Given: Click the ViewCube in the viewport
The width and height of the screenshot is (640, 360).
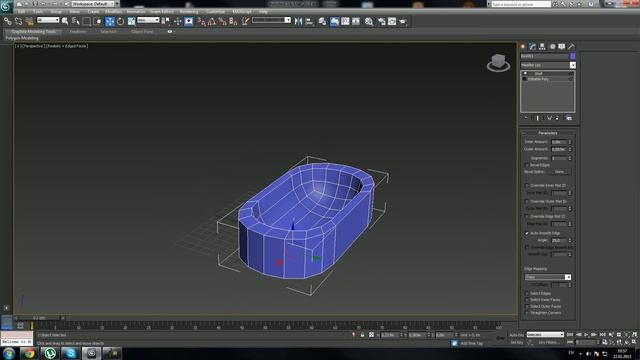Looking at the screenshot, I should pos(498,62).
